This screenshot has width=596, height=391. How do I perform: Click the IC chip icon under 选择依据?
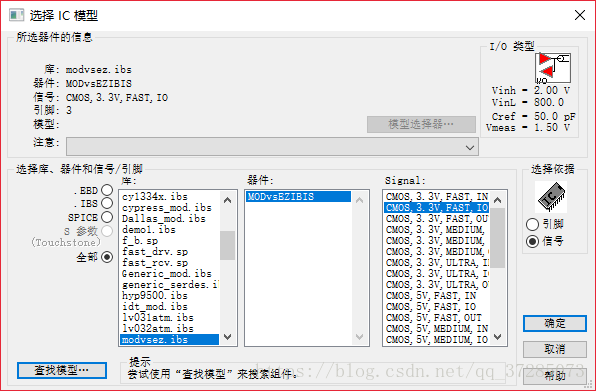[551, 196]
